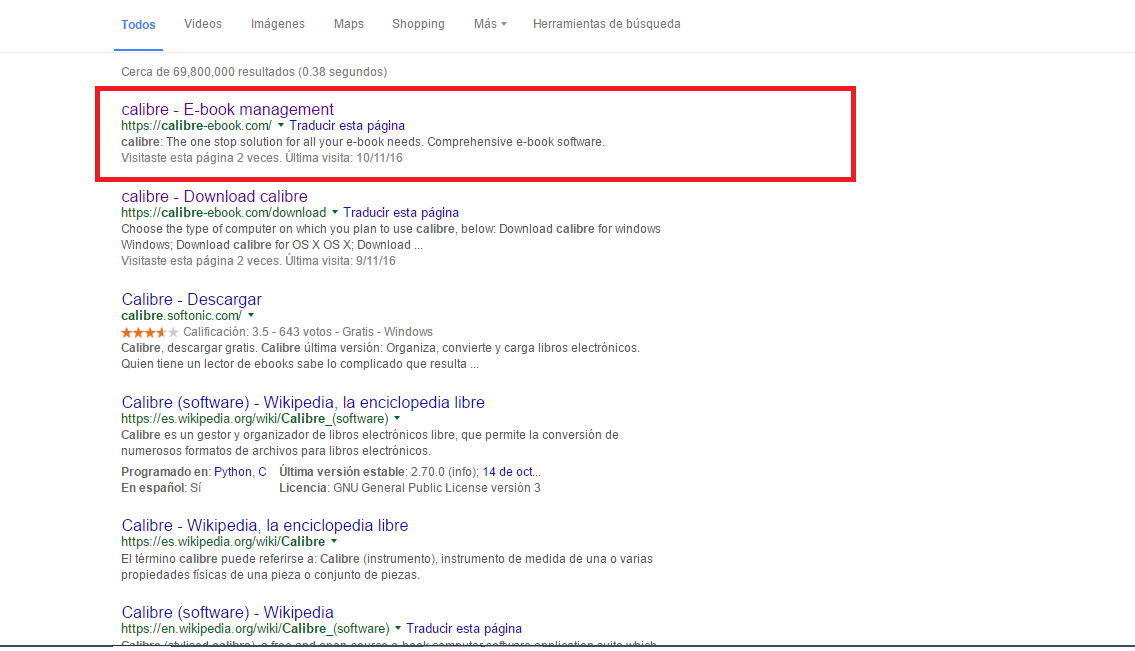
Task: Expand the arrow next to calibre-ebook.com/download URL
Action: (334, 212)
